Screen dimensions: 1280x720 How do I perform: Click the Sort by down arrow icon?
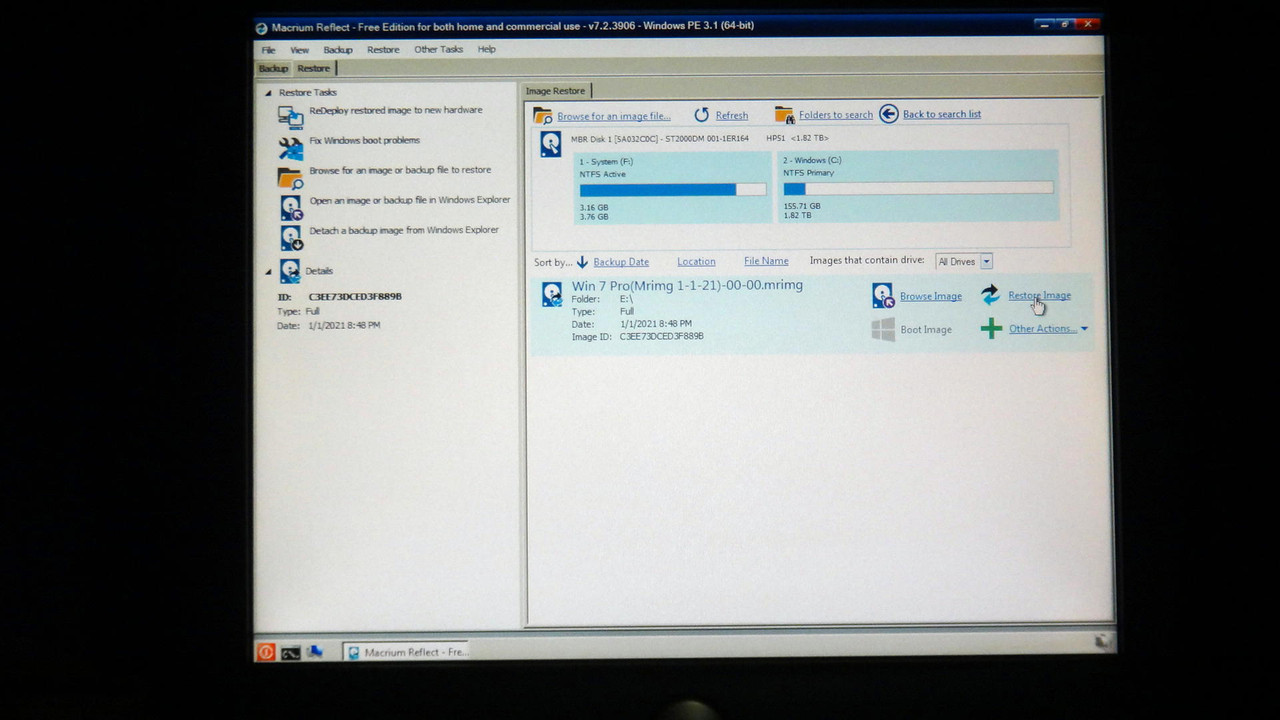pyautogui.click(x=582, y=262)
